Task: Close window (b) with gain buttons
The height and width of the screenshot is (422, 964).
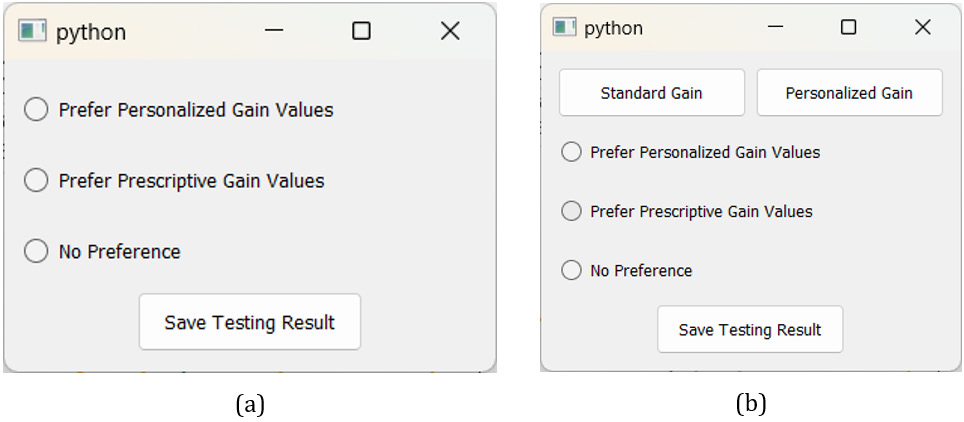Action: point(923,27)
